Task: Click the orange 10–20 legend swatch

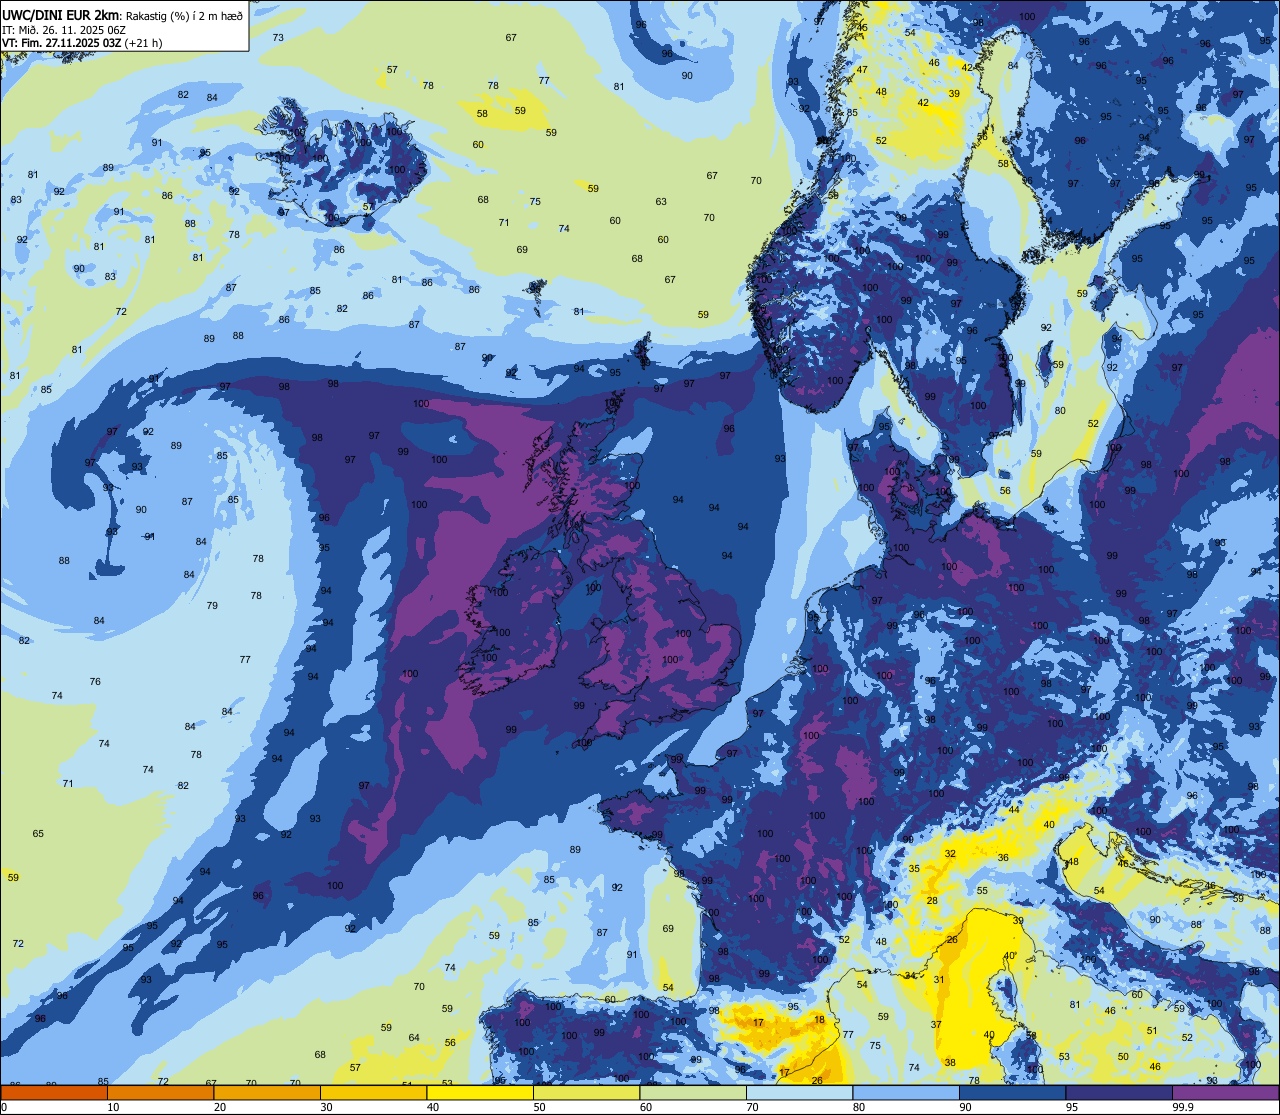Action: tap(160, 1092)
